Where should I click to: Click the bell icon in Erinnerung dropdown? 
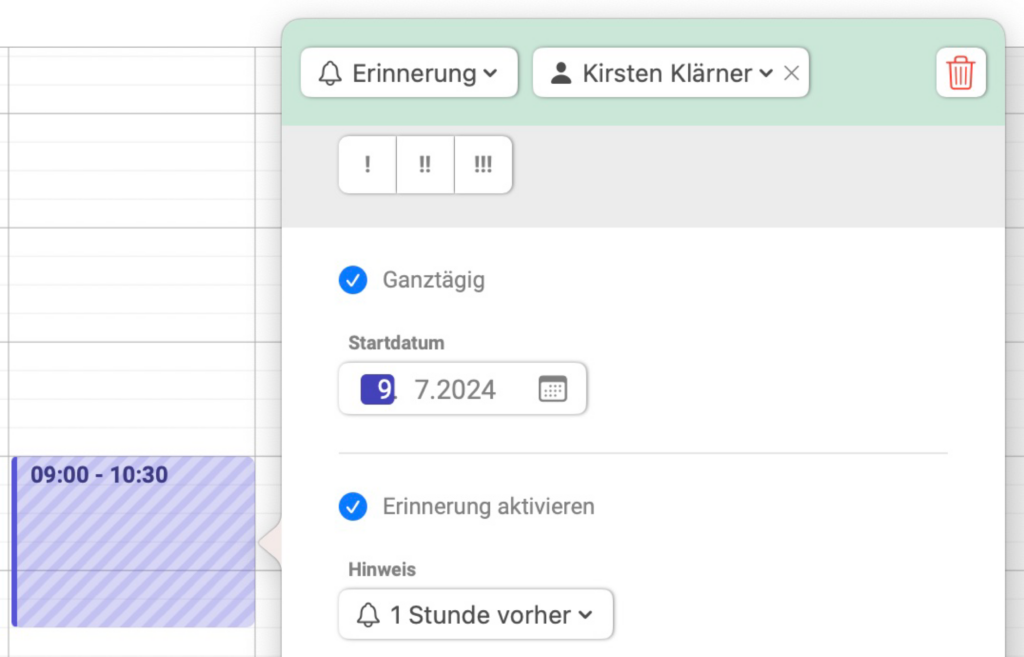[x=330, y=72]
